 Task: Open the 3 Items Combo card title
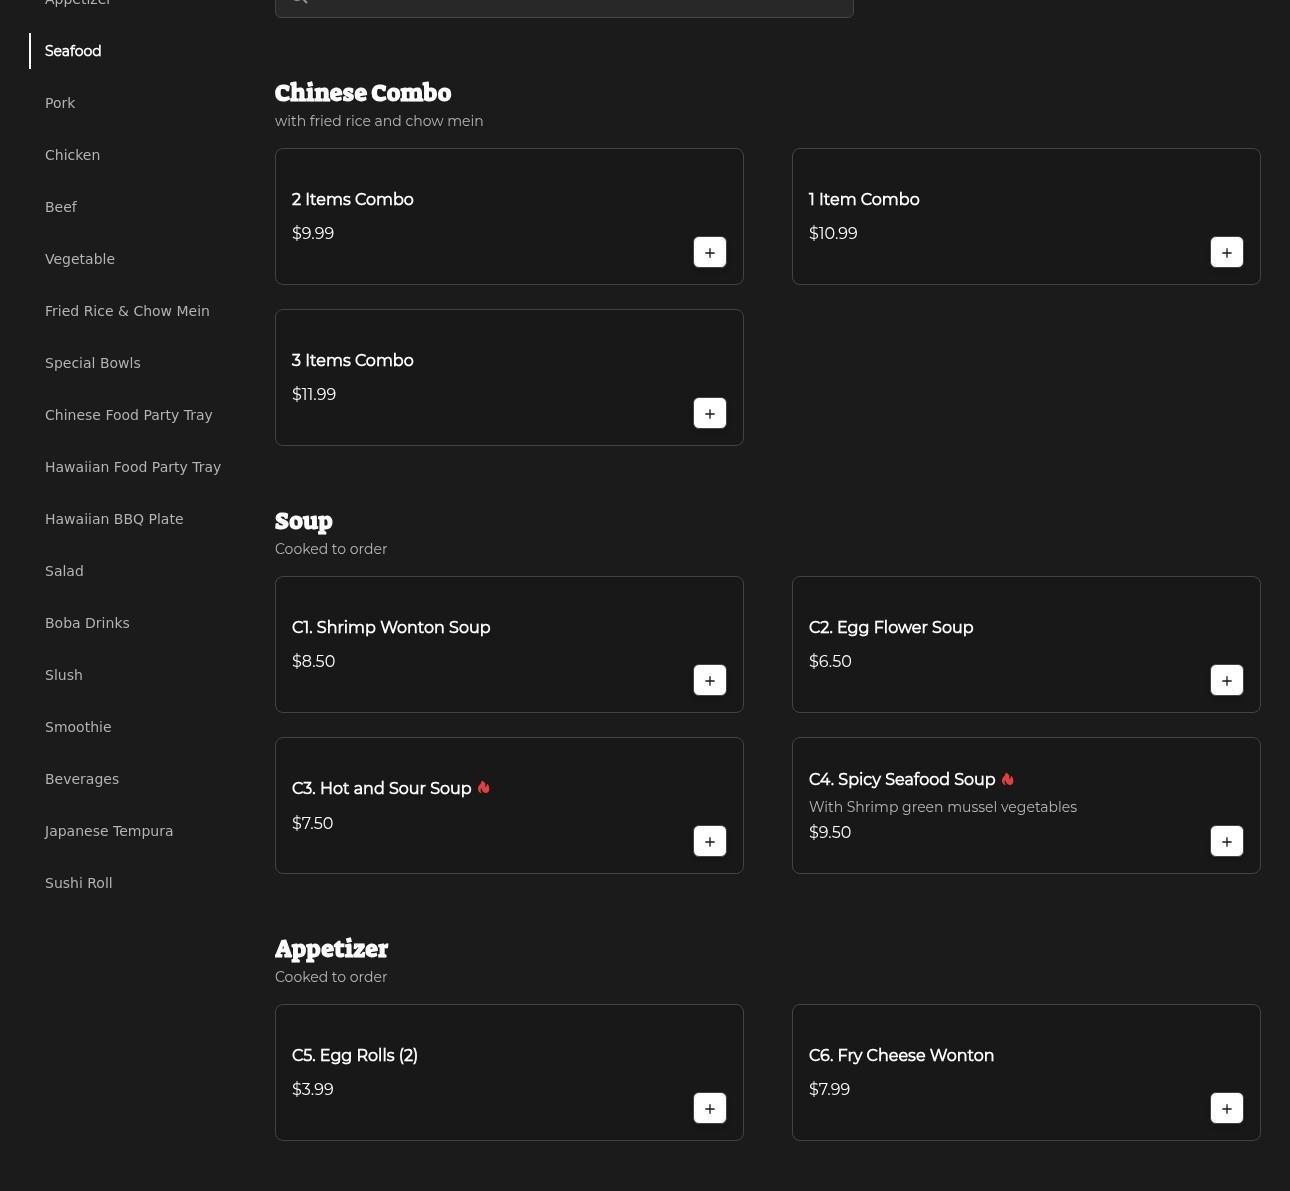coord(353,361)
